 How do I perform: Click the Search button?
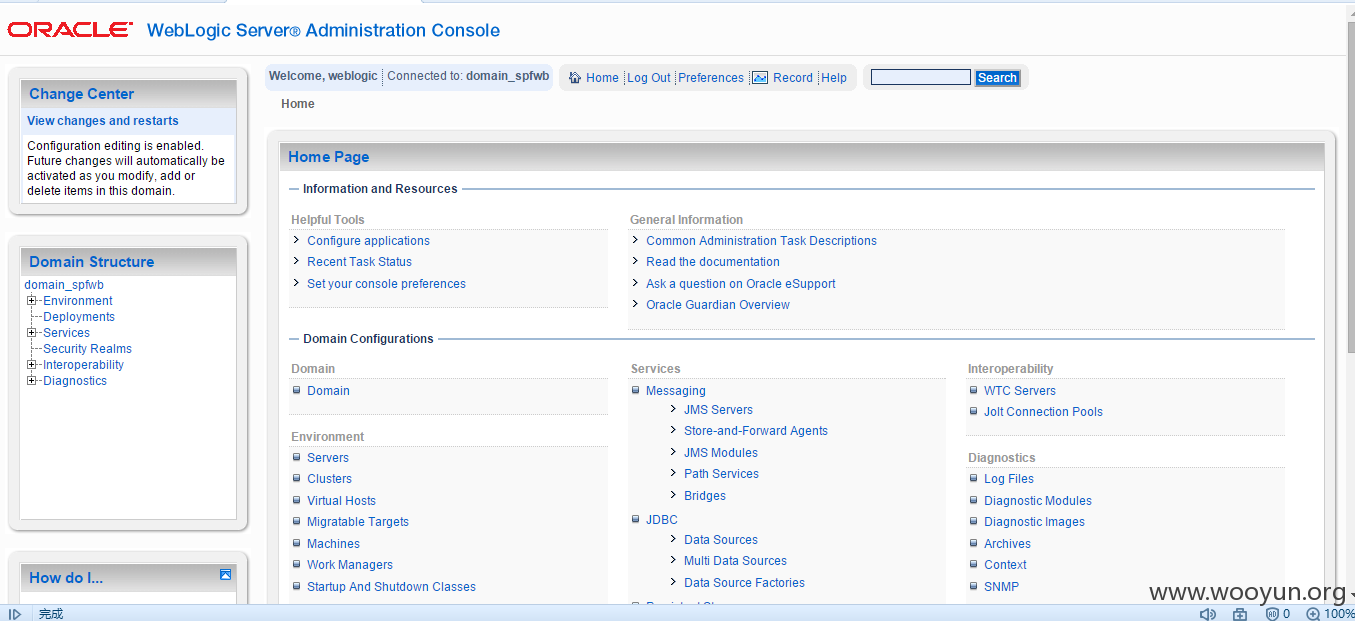[x=997, y=78]
